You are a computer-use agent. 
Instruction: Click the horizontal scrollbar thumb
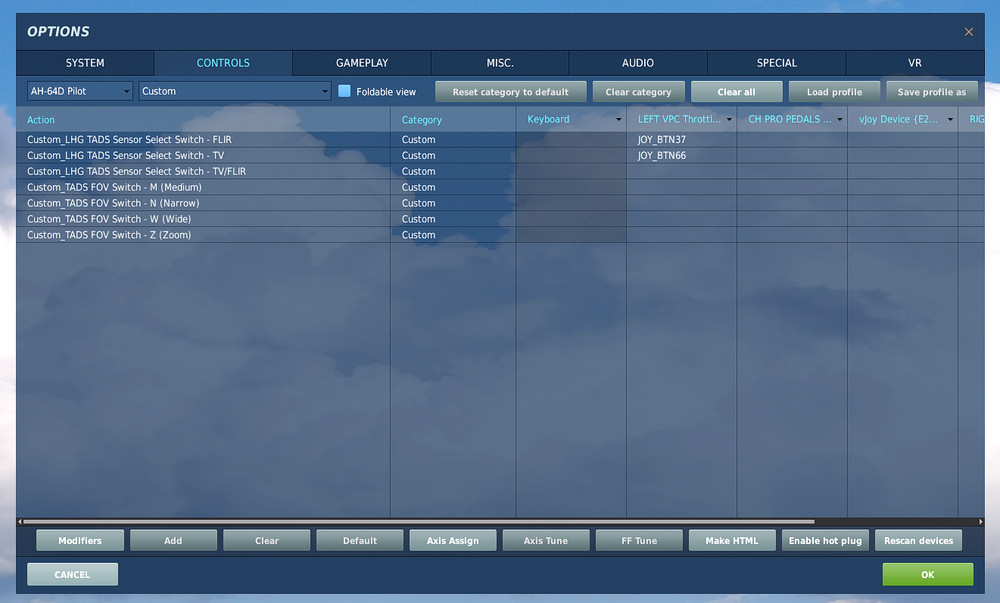pos(418,521)
